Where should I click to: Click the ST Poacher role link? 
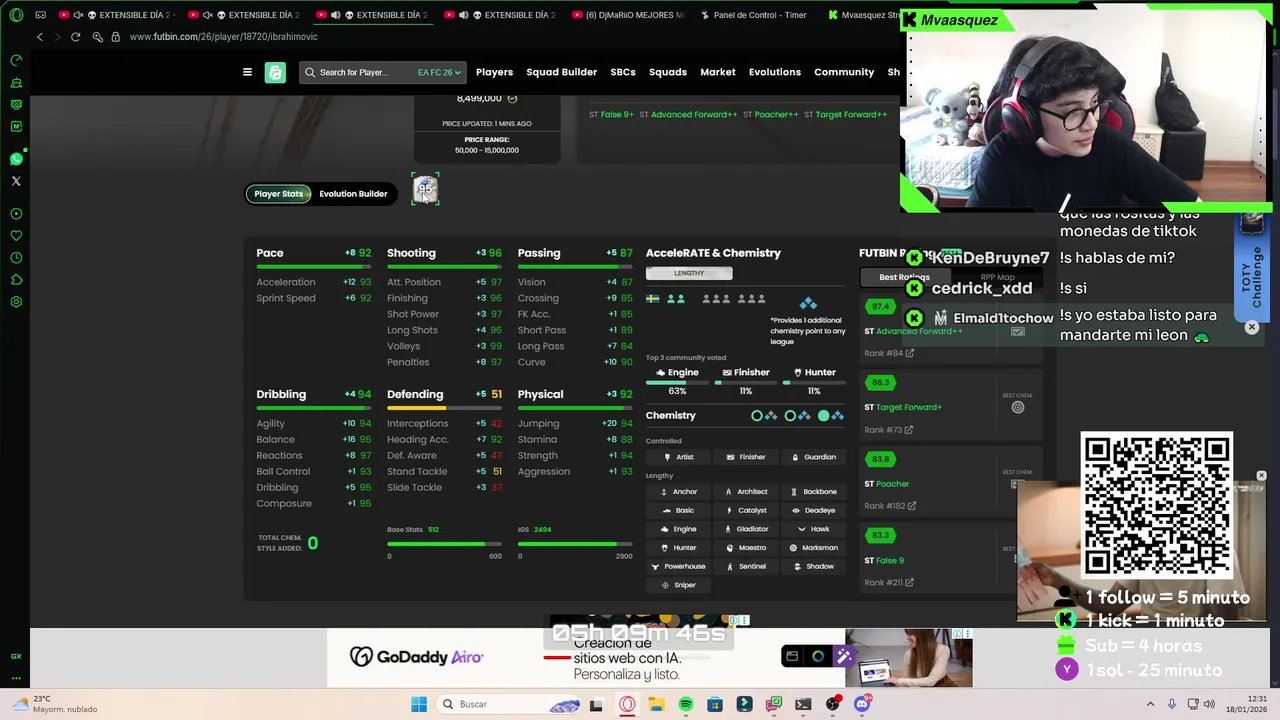click(886, 484)
